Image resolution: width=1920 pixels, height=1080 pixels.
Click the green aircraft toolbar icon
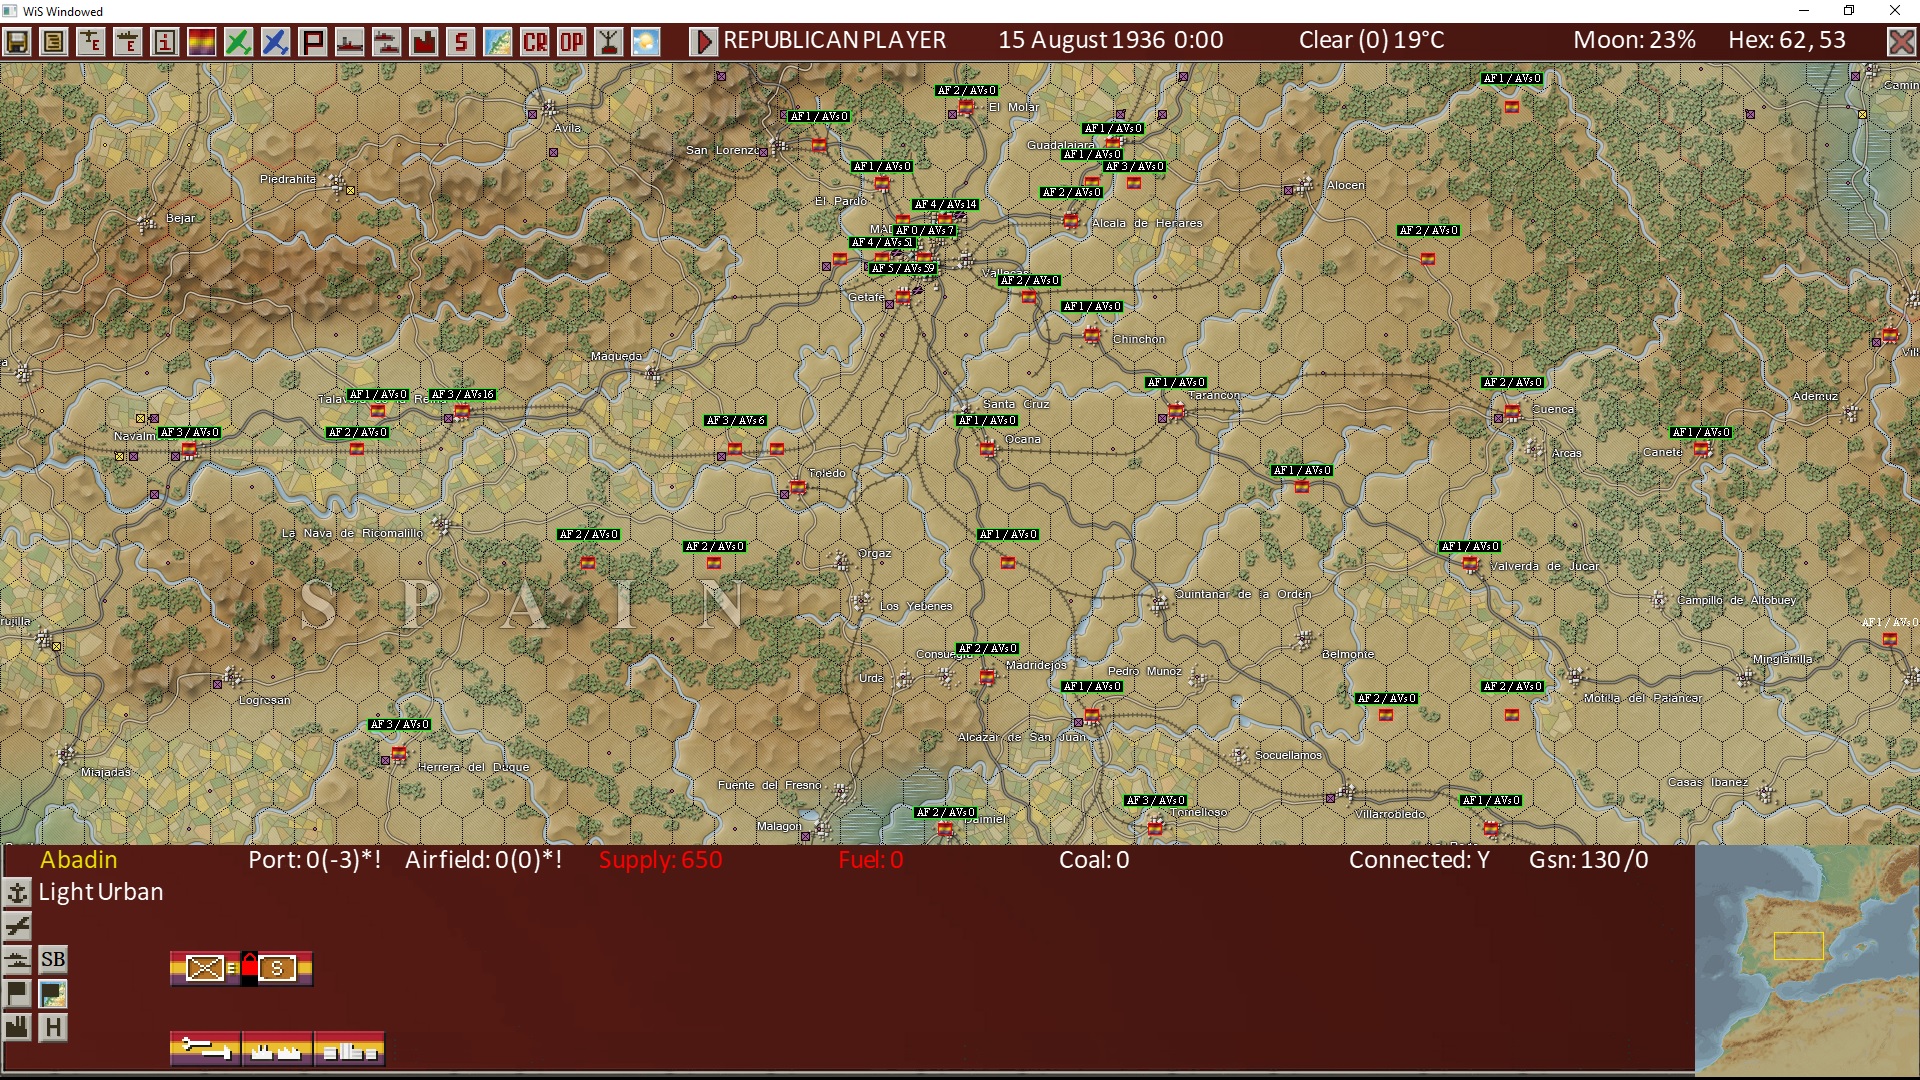pos(238,42)
